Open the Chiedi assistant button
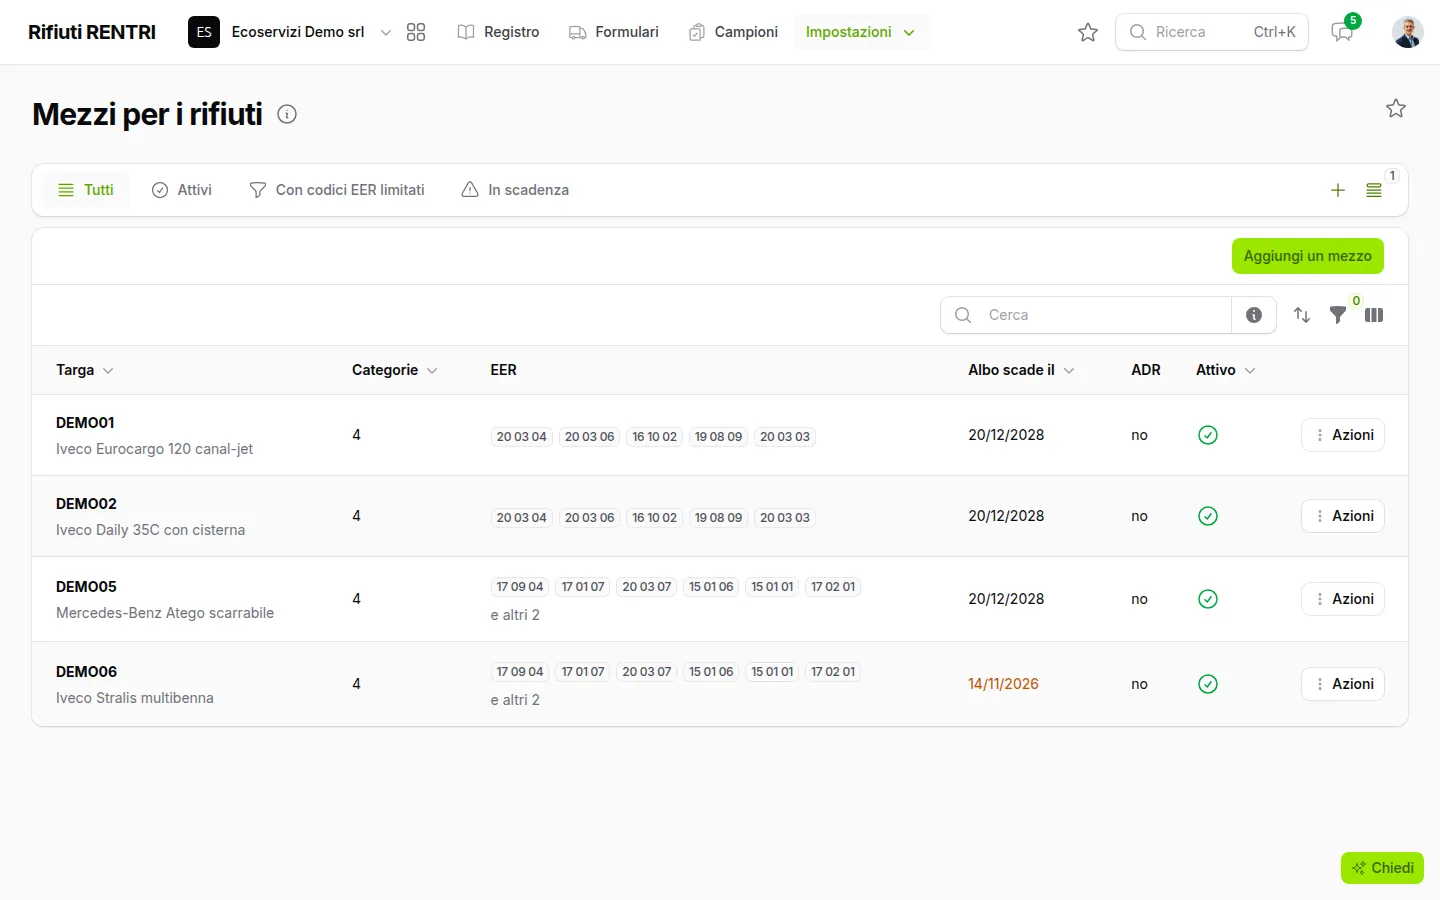 pyautogui.click(x=1382, y=868)
